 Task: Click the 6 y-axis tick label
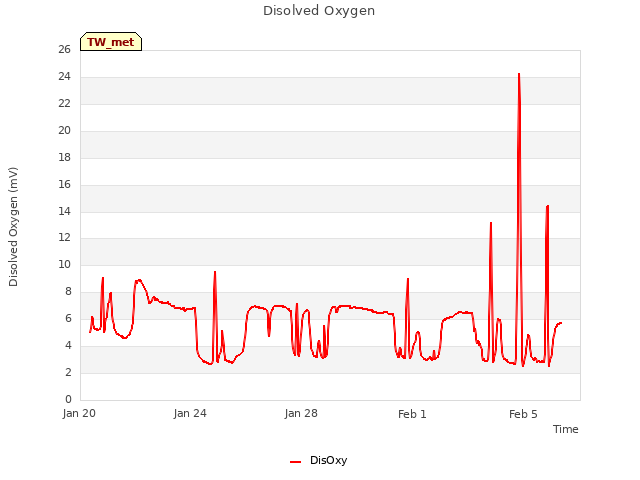[68, 318]
